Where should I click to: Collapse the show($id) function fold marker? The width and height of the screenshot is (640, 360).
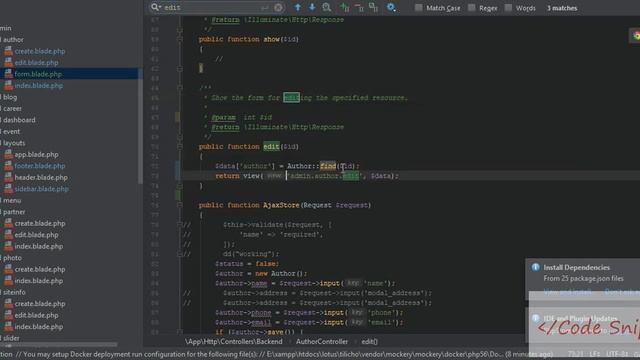coord(180,39)
